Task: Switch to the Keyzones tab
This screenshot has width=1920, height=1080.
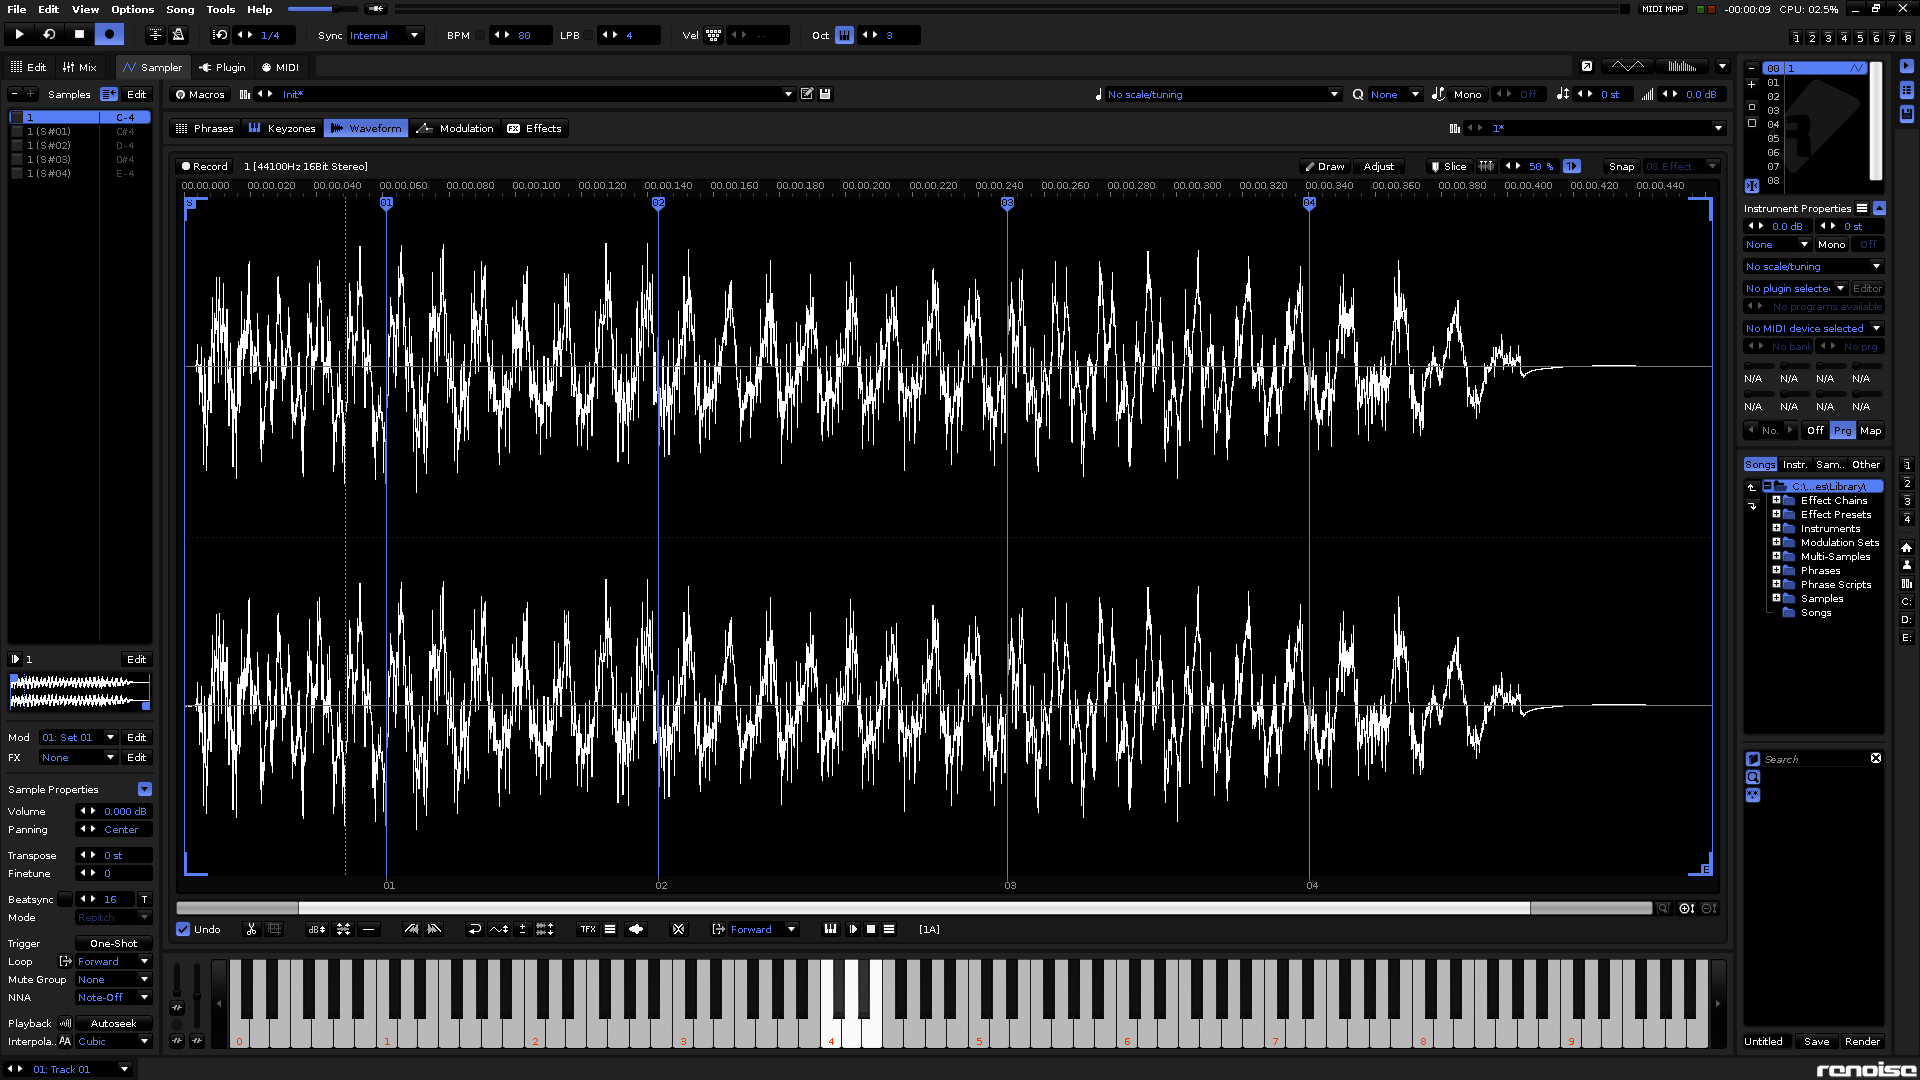Action: coord(282,128)
